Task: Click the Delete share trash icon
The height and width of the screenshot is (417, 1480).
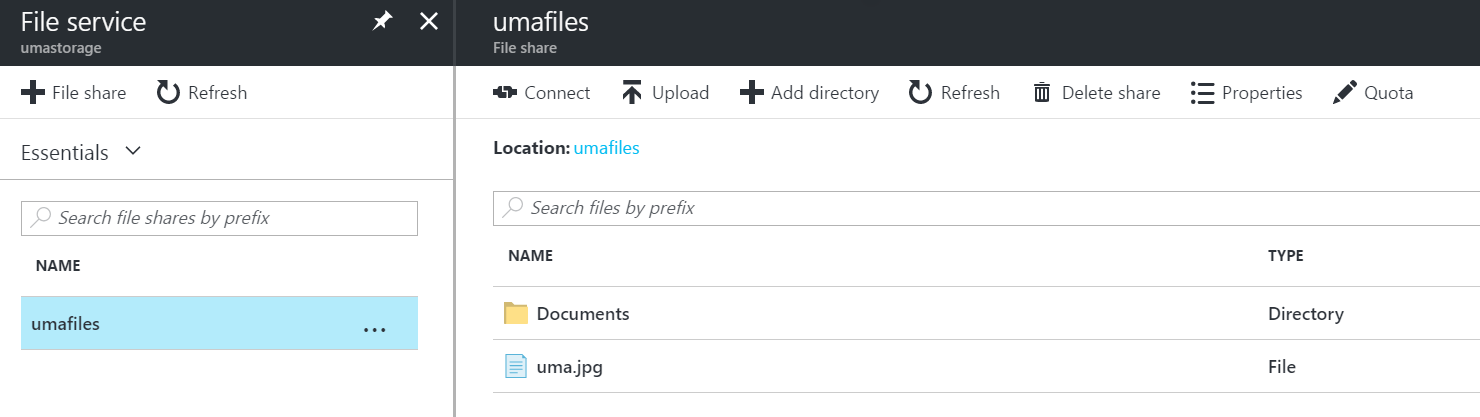Action: point(1042,93)
